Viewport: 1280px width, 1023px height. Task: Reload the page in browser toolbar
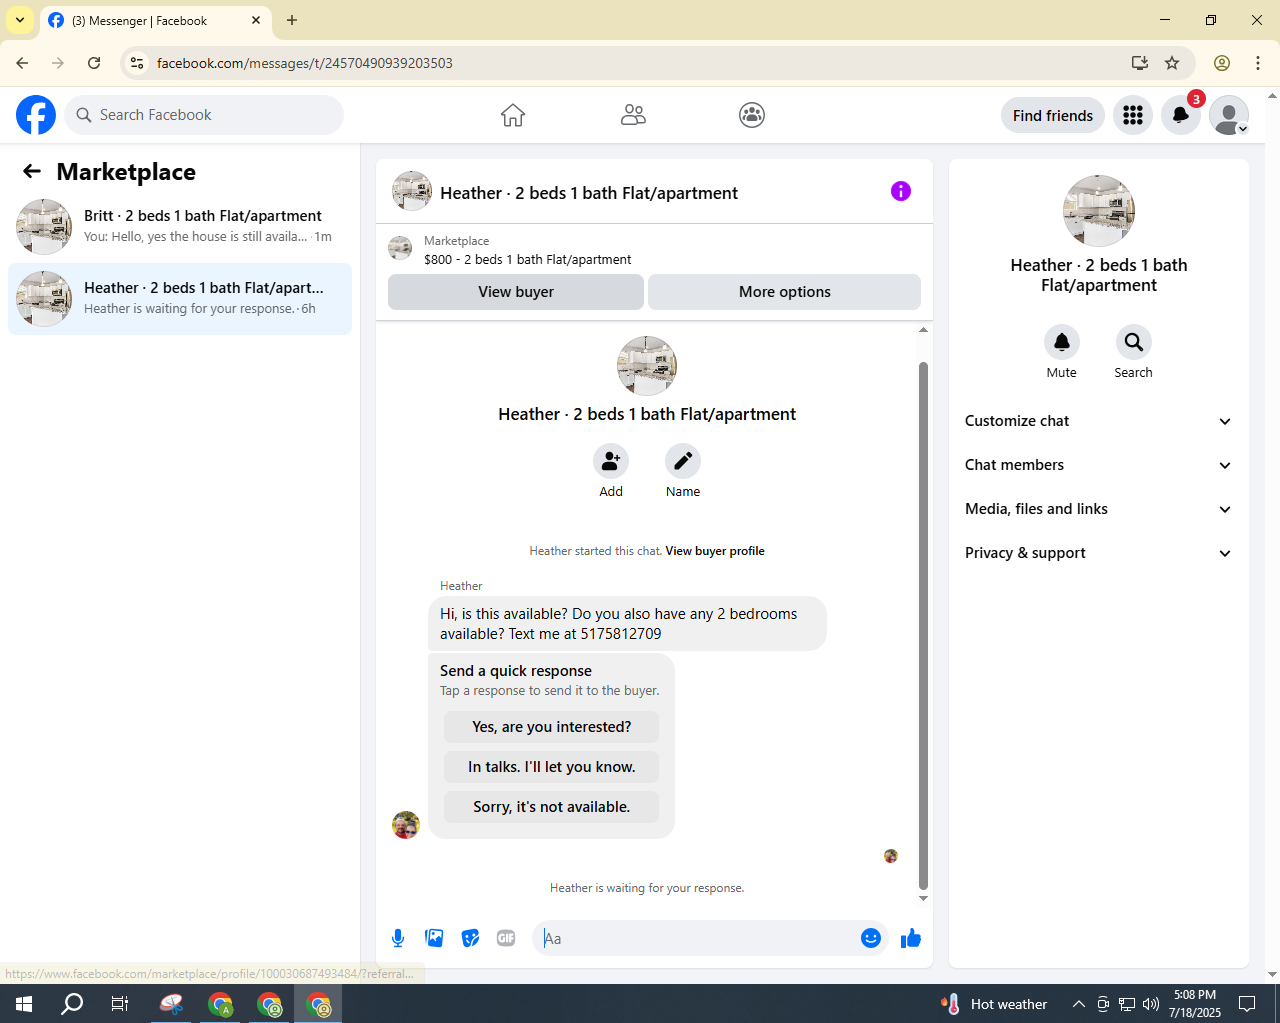94,63
